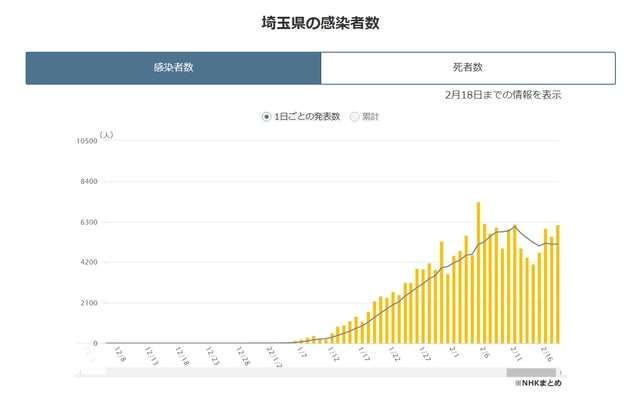Viewport: 640px width, 396px height.
Task: Click the tallest yellow bar in the chart
Action: click(478, 273)
